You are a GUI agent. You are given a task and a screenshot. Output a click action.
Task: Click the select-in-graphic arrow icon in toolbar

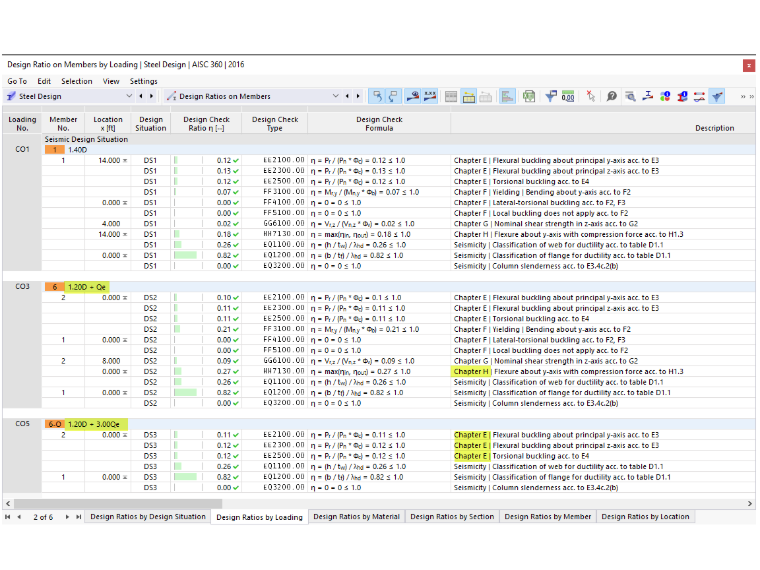(377, 96)
